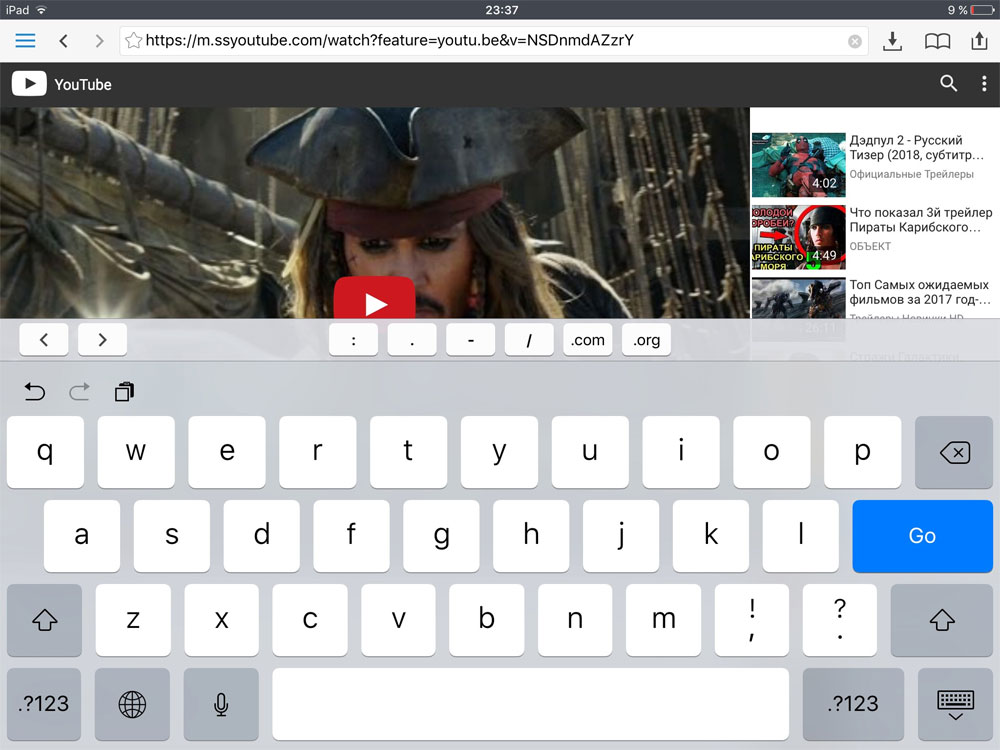
Task: Tap the colon shortcut key
Action: [353, 340]
